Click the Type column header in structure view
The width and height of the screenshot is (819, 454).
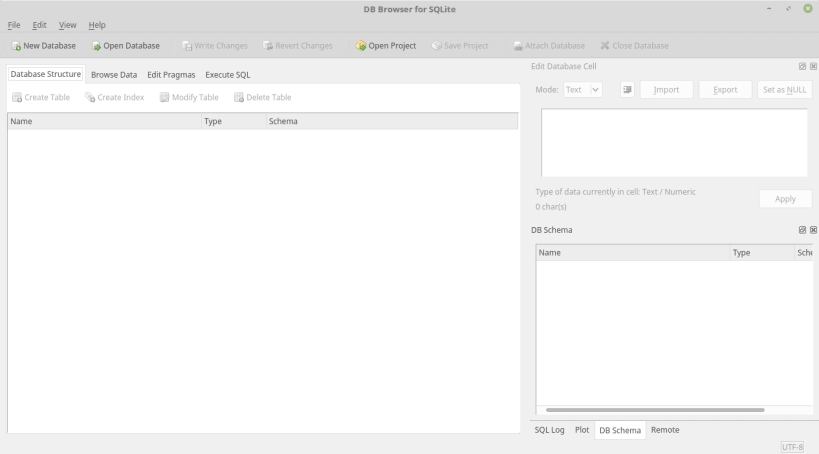pos(233,121)
